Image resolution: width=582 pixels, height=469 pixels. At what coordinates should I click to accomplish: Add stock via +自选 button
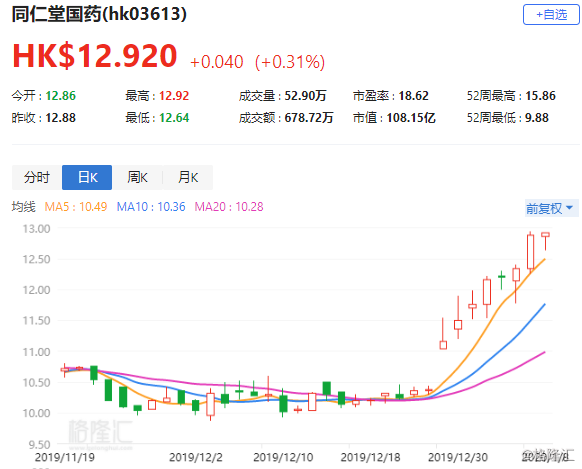(551, 15)
